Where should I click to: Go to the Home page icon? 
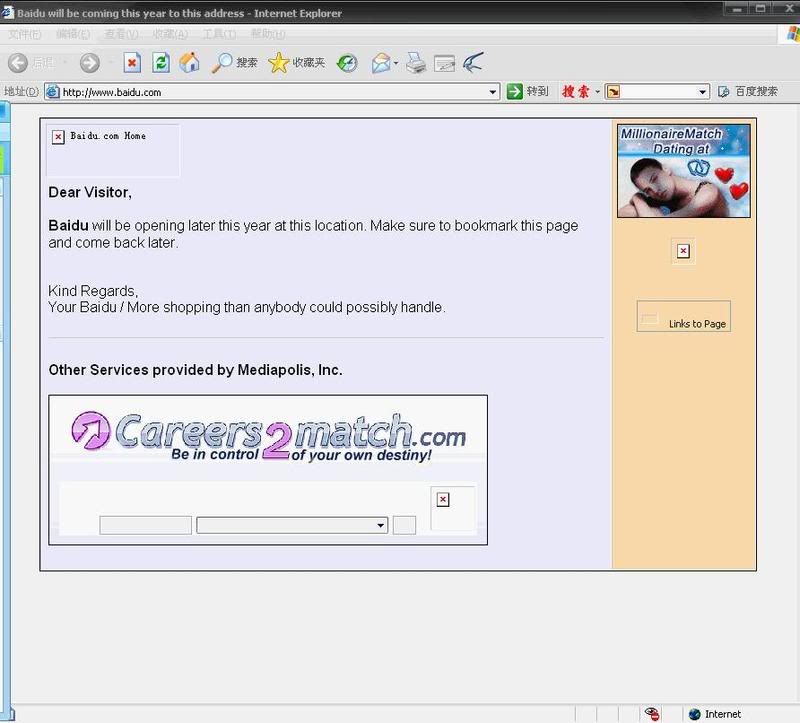pos(189,63)
